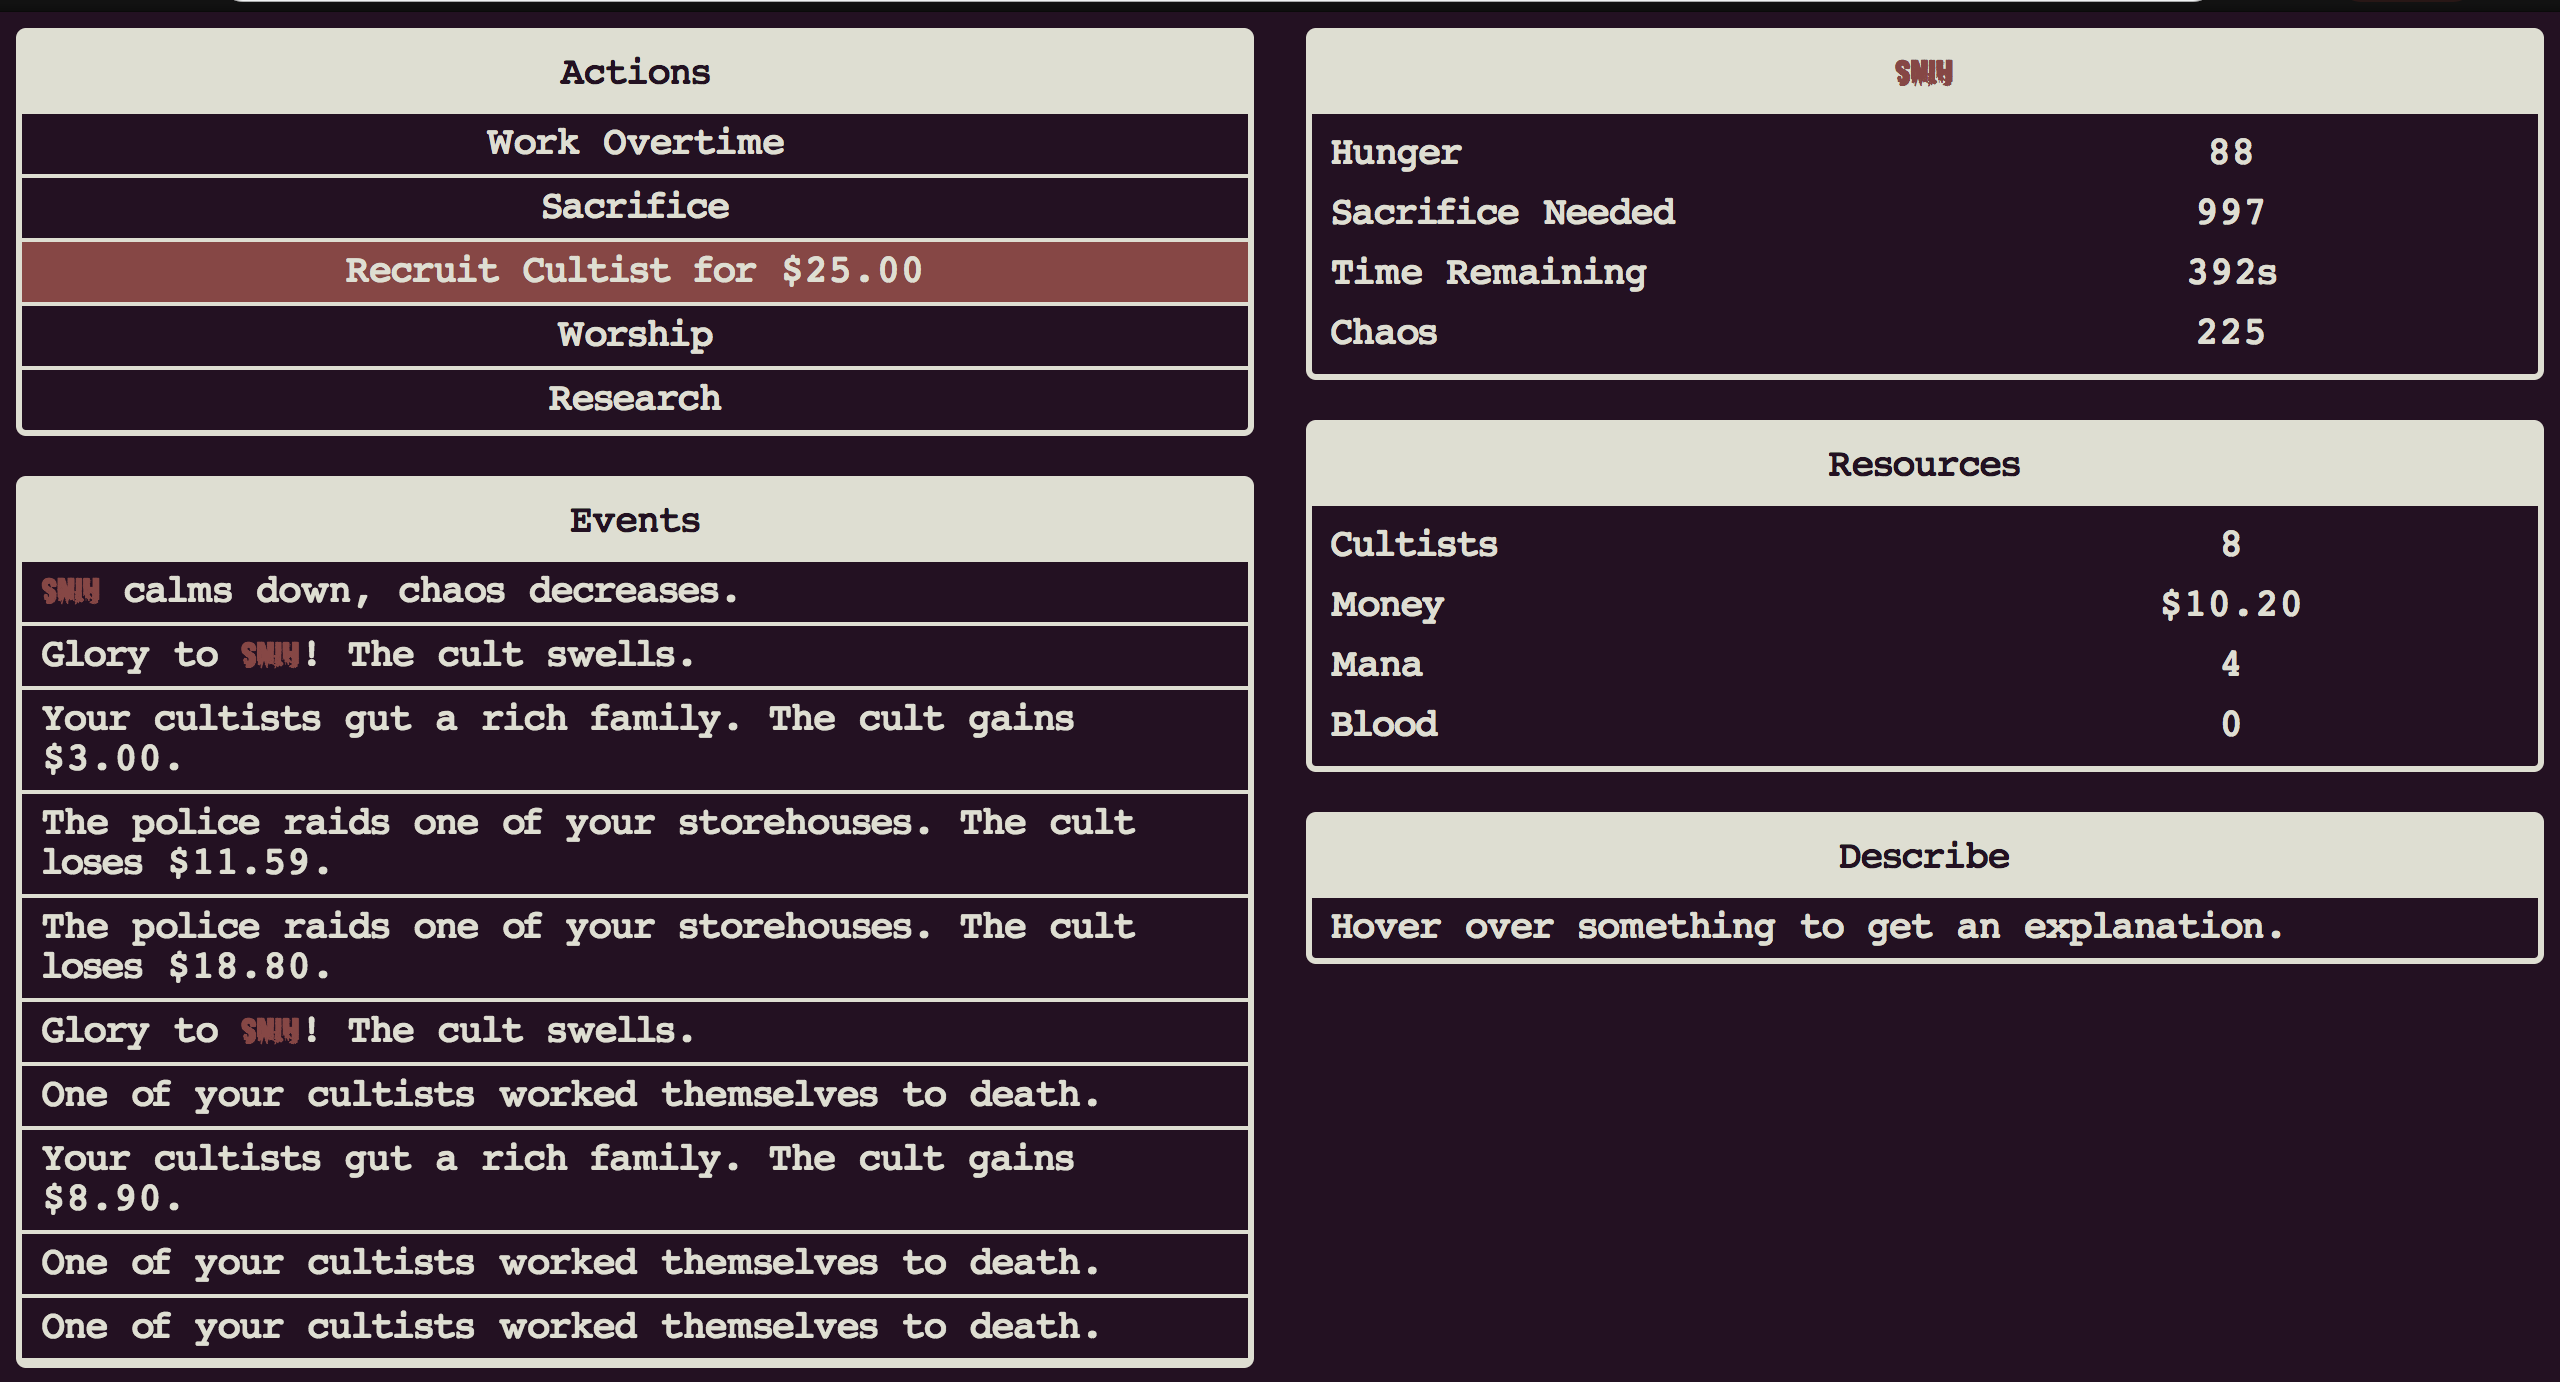Click the police raid $18.80 event

click(635, 947)
